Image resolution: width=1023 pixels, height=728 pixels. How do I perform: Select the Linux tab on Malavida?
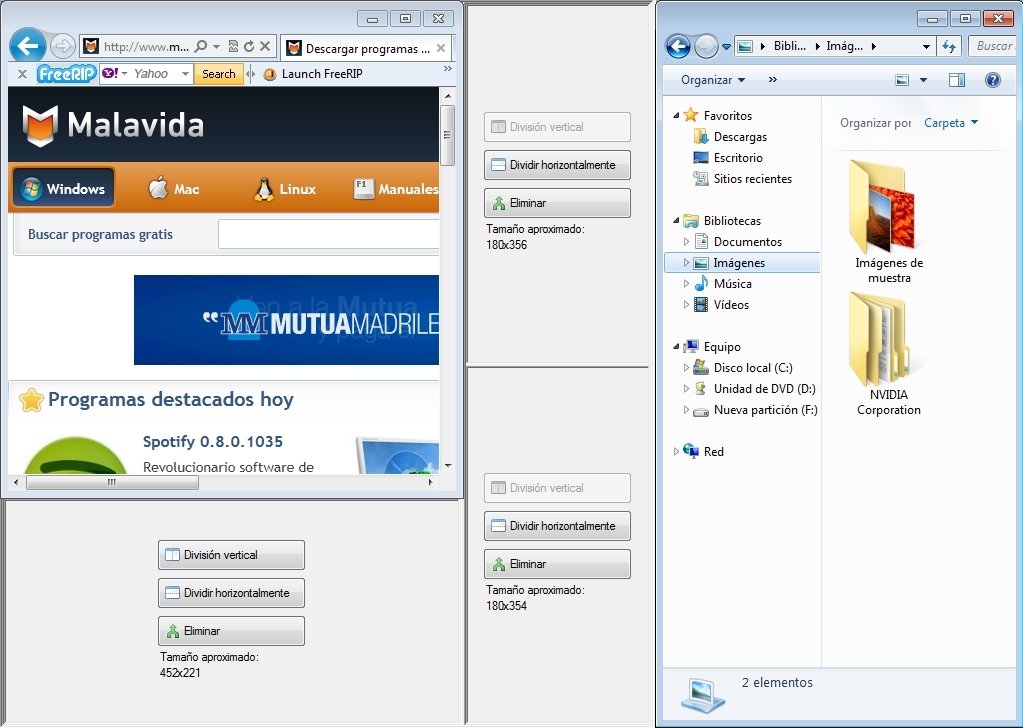(284, 189)
